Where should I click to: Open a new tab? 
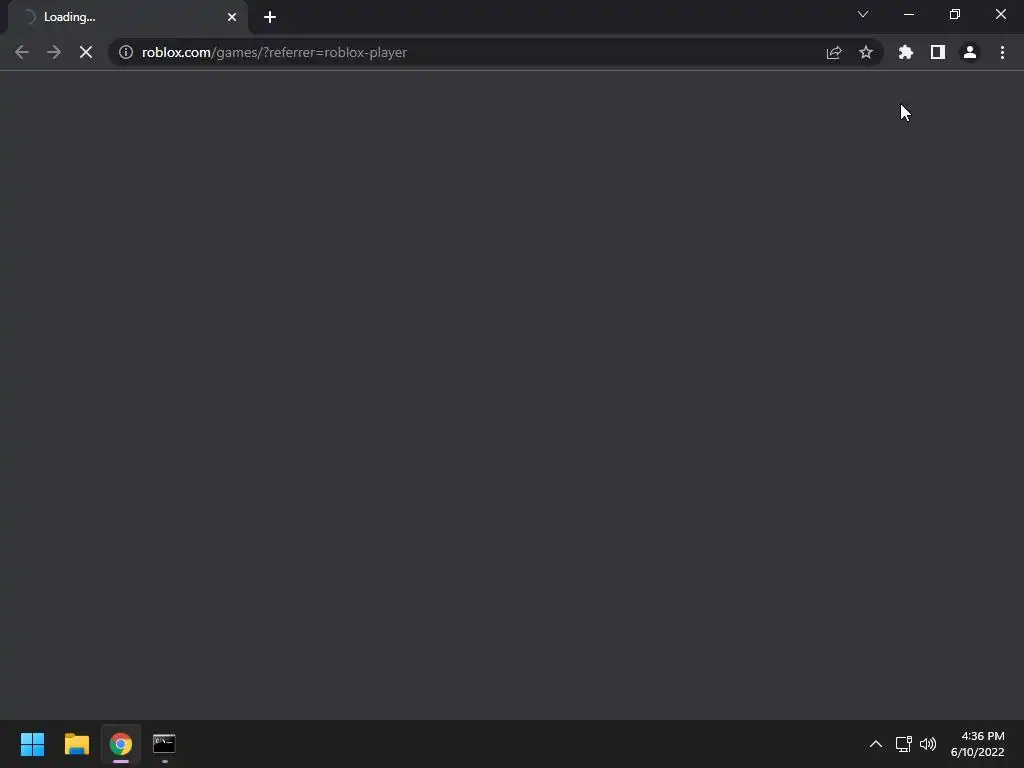click(270, 17)
